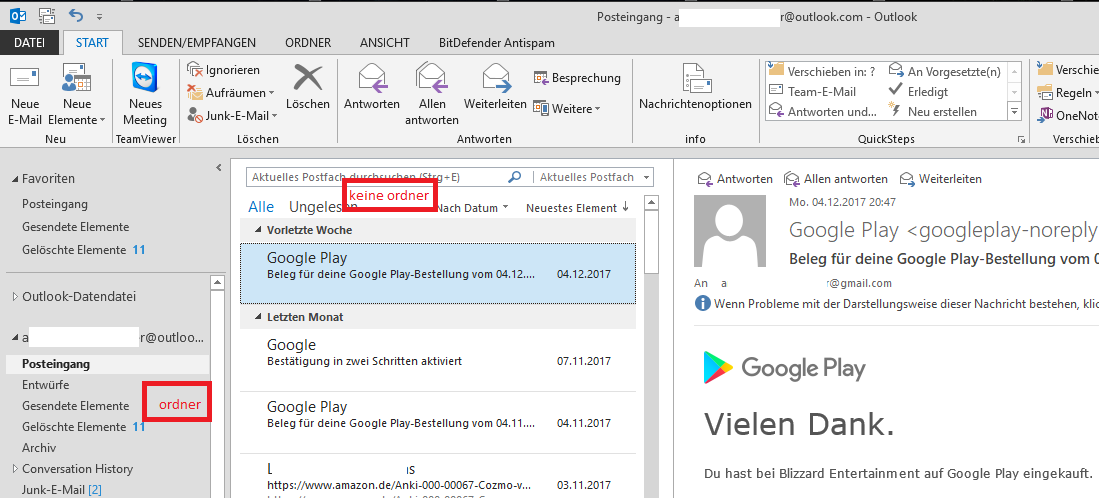Open the Google Play message dated 04.11.2017
1099x498 pixels.
(438, 423)
